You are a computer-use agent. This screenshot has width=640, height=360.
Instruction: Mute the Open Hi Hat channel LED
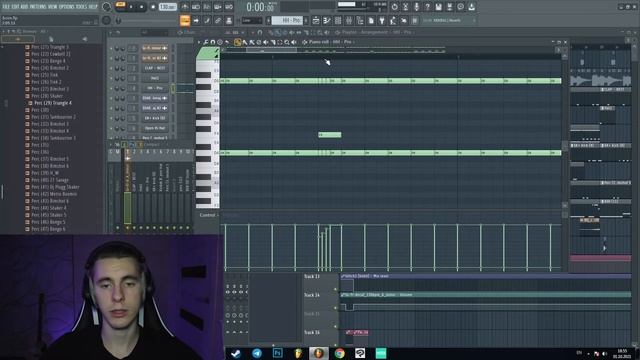pos(111,129)
